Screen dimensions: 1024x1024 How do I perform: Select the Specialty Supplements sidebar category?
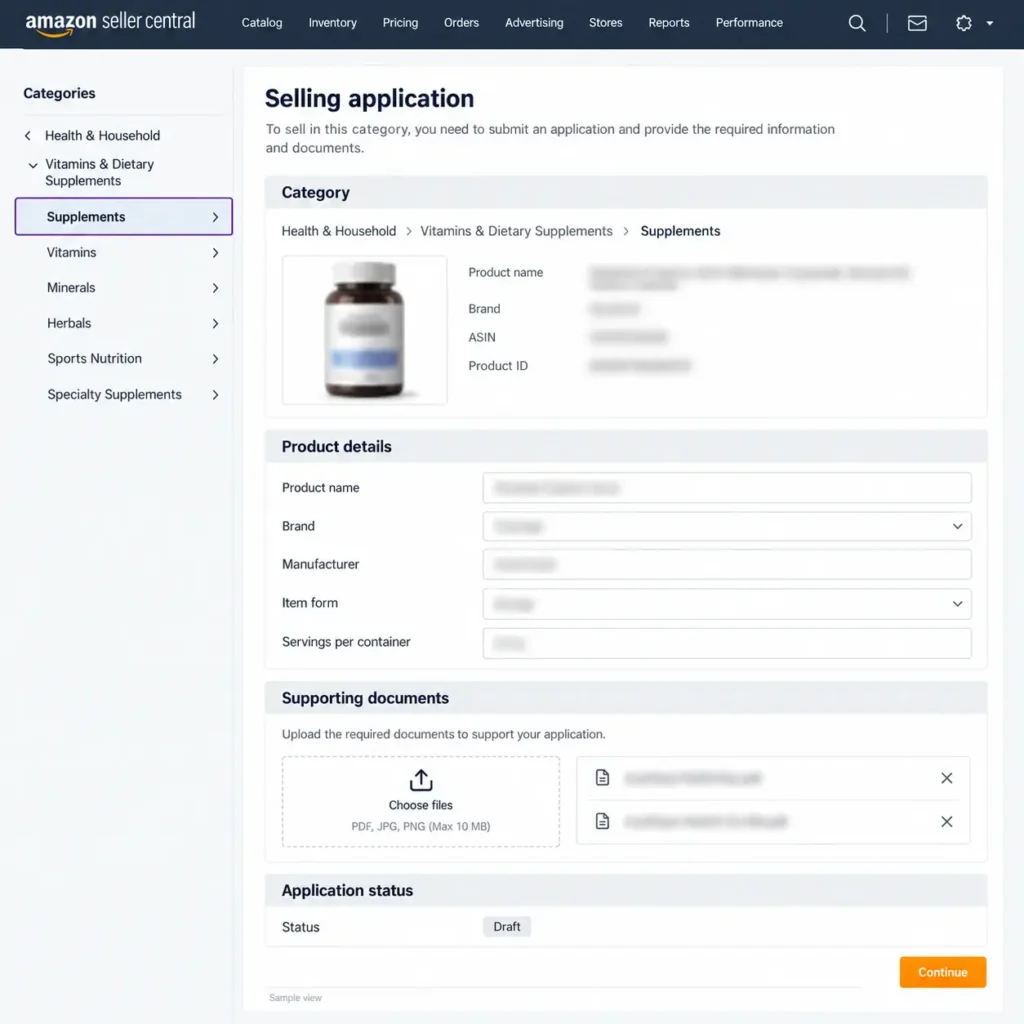pos(114,394)
